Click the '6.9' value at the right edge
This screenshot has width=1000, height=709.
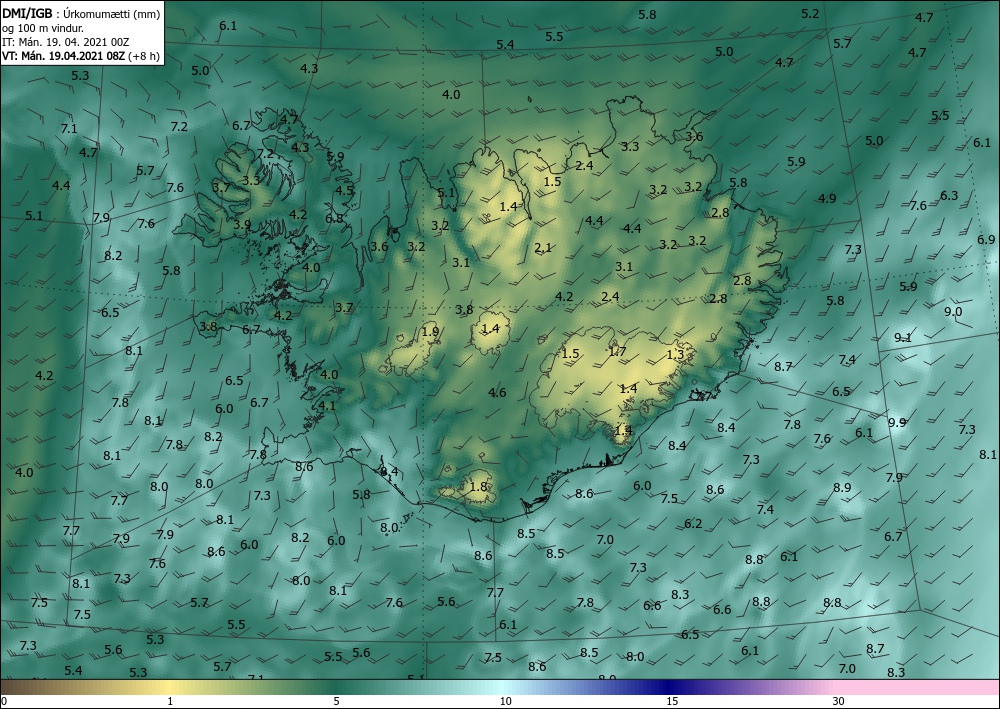coord(986,240)
